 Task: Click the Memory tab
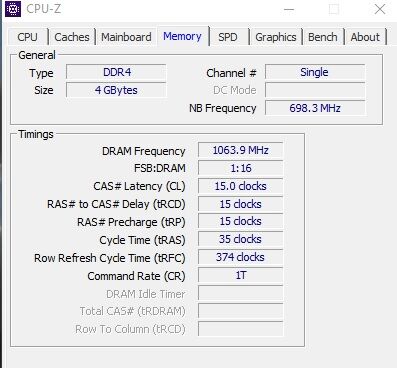(182, 36)
